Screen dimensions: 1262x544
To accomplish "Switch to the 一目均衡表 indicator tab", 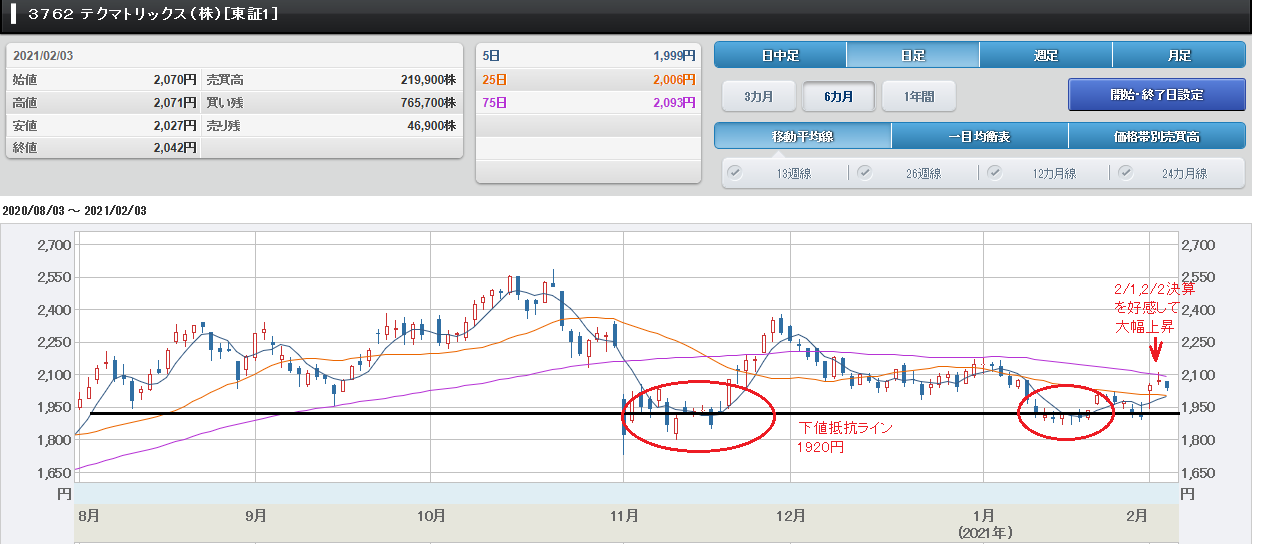I will click(x=979, y=136).
